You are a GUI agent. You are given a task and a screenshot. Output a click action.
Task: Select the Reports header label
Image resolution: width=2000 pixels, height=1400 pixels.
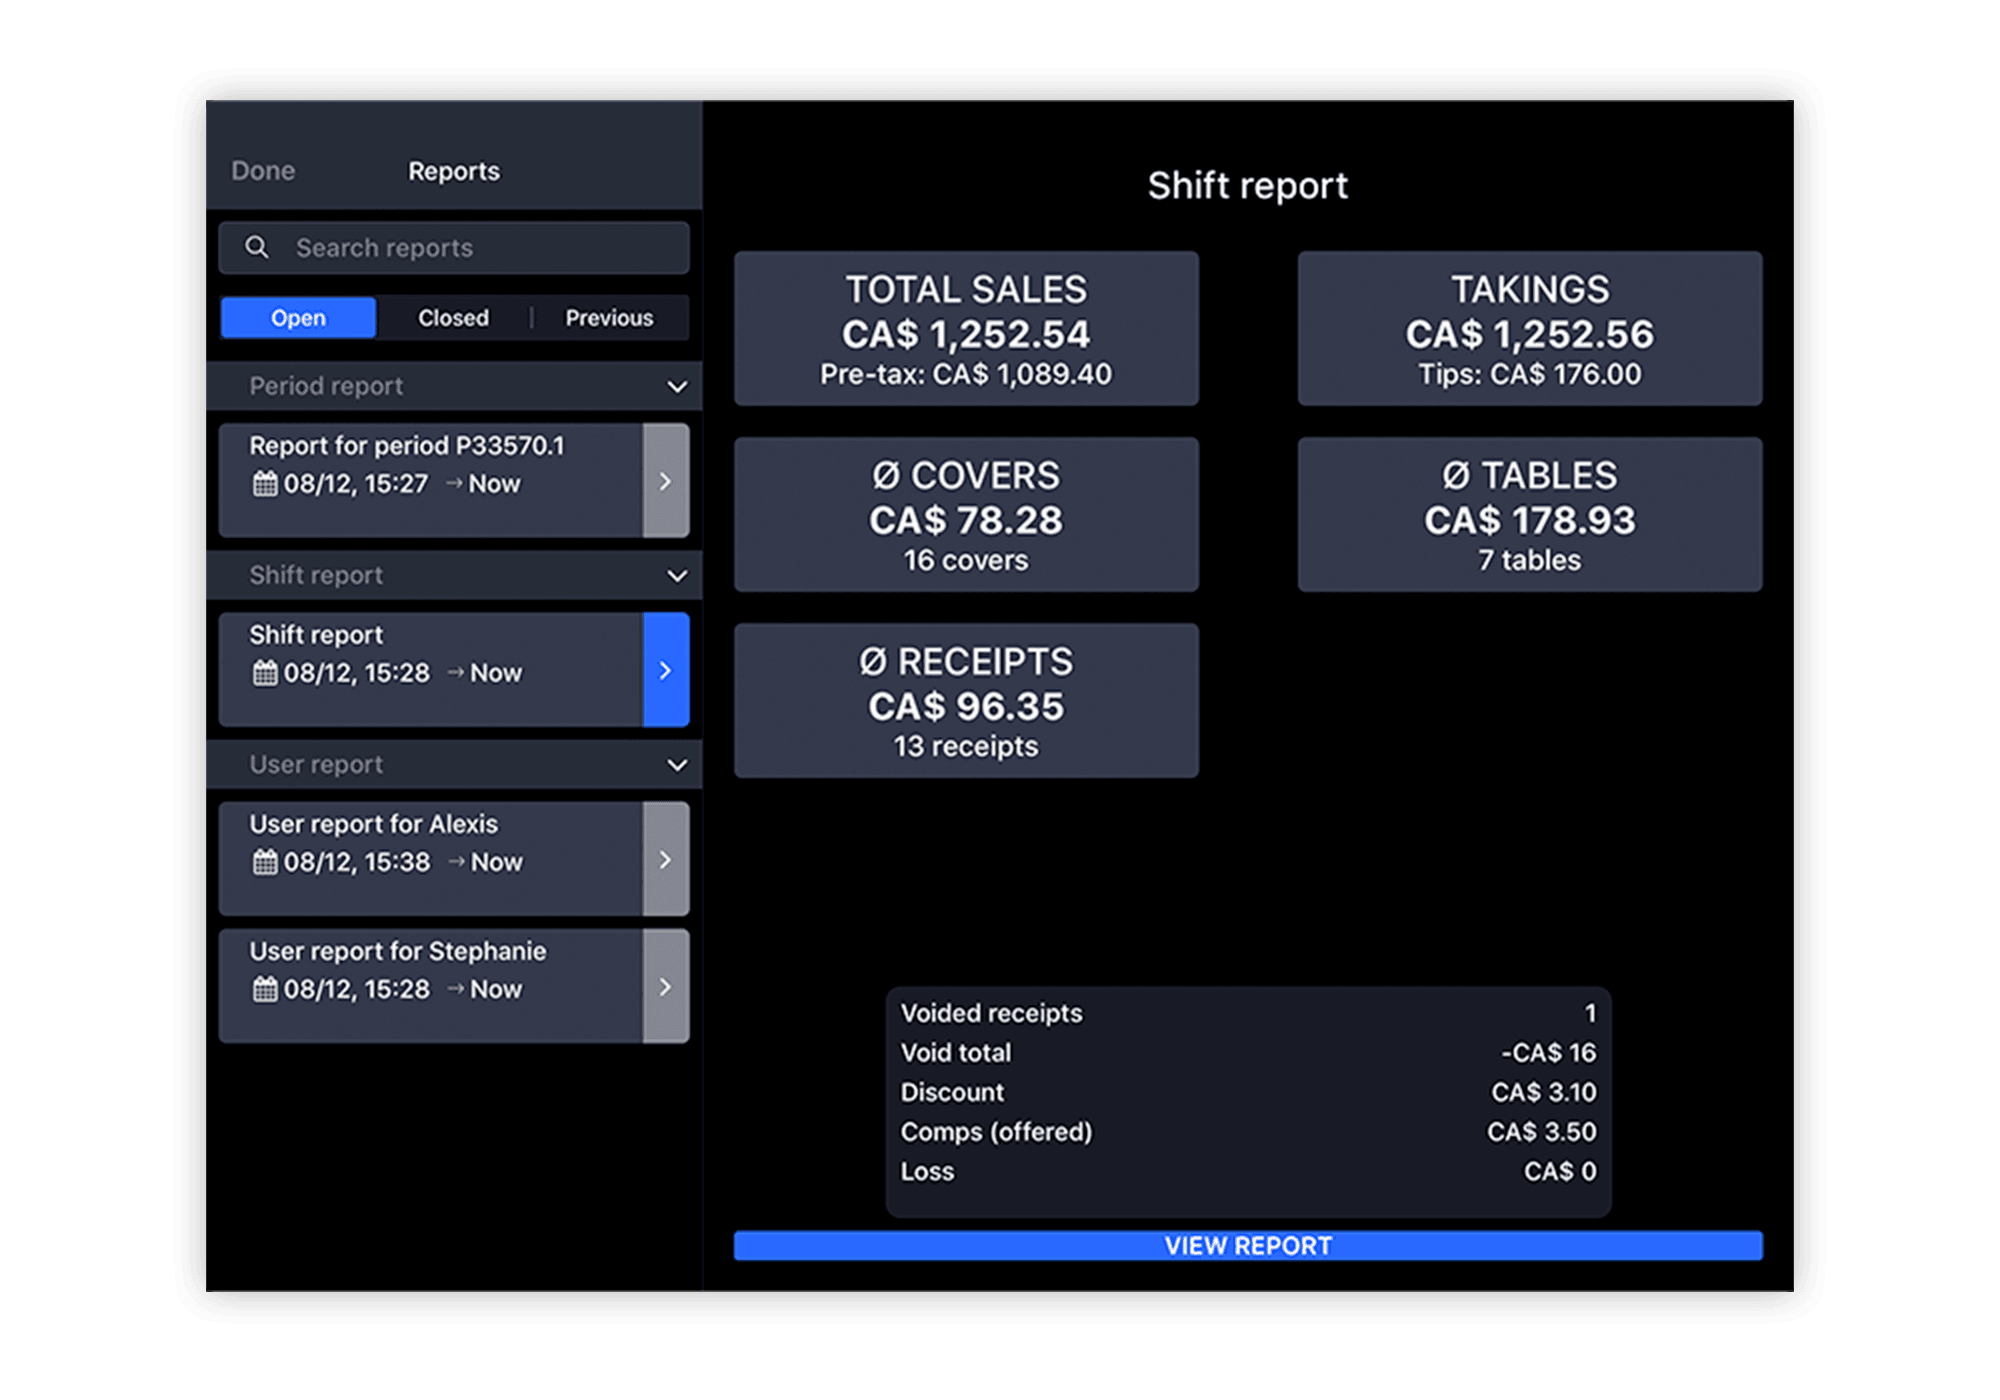click(453, 170)
